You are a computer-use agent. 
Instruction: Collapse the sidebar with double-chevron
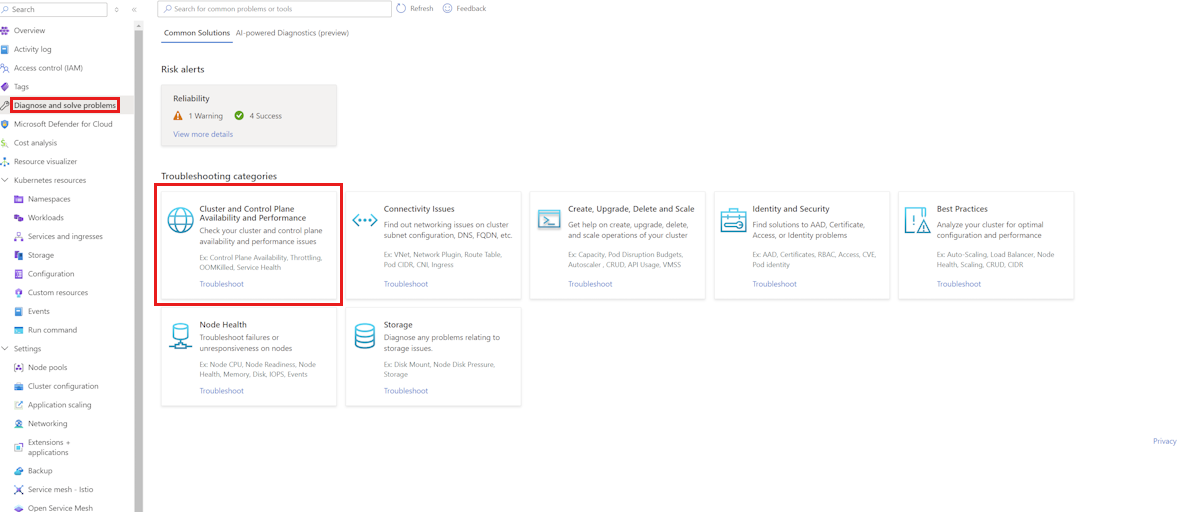coord(134,9)
